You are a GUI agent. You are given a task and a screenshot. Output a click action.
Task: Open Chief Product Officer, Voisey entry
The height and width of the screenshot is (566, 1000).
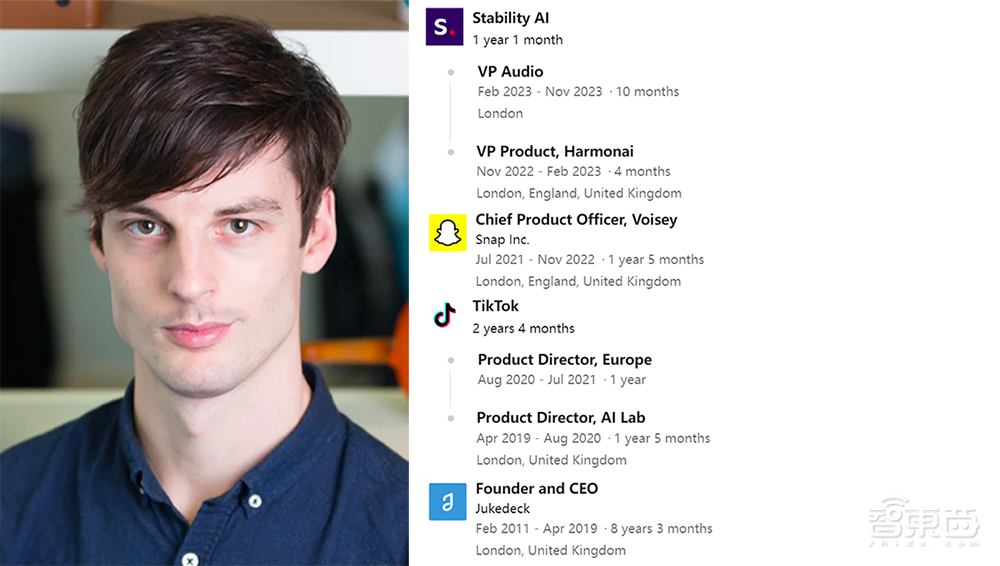(576, 219)
